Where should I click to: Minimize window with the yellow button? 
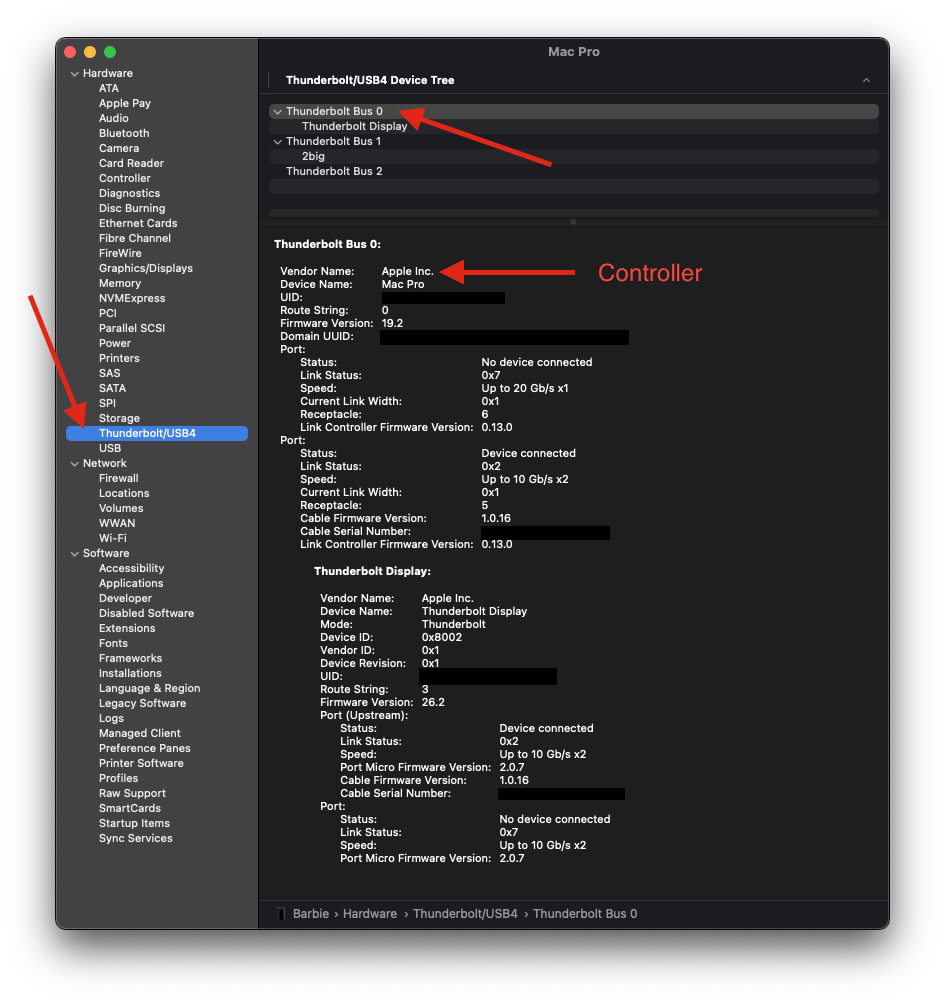[x=90, y=52]
